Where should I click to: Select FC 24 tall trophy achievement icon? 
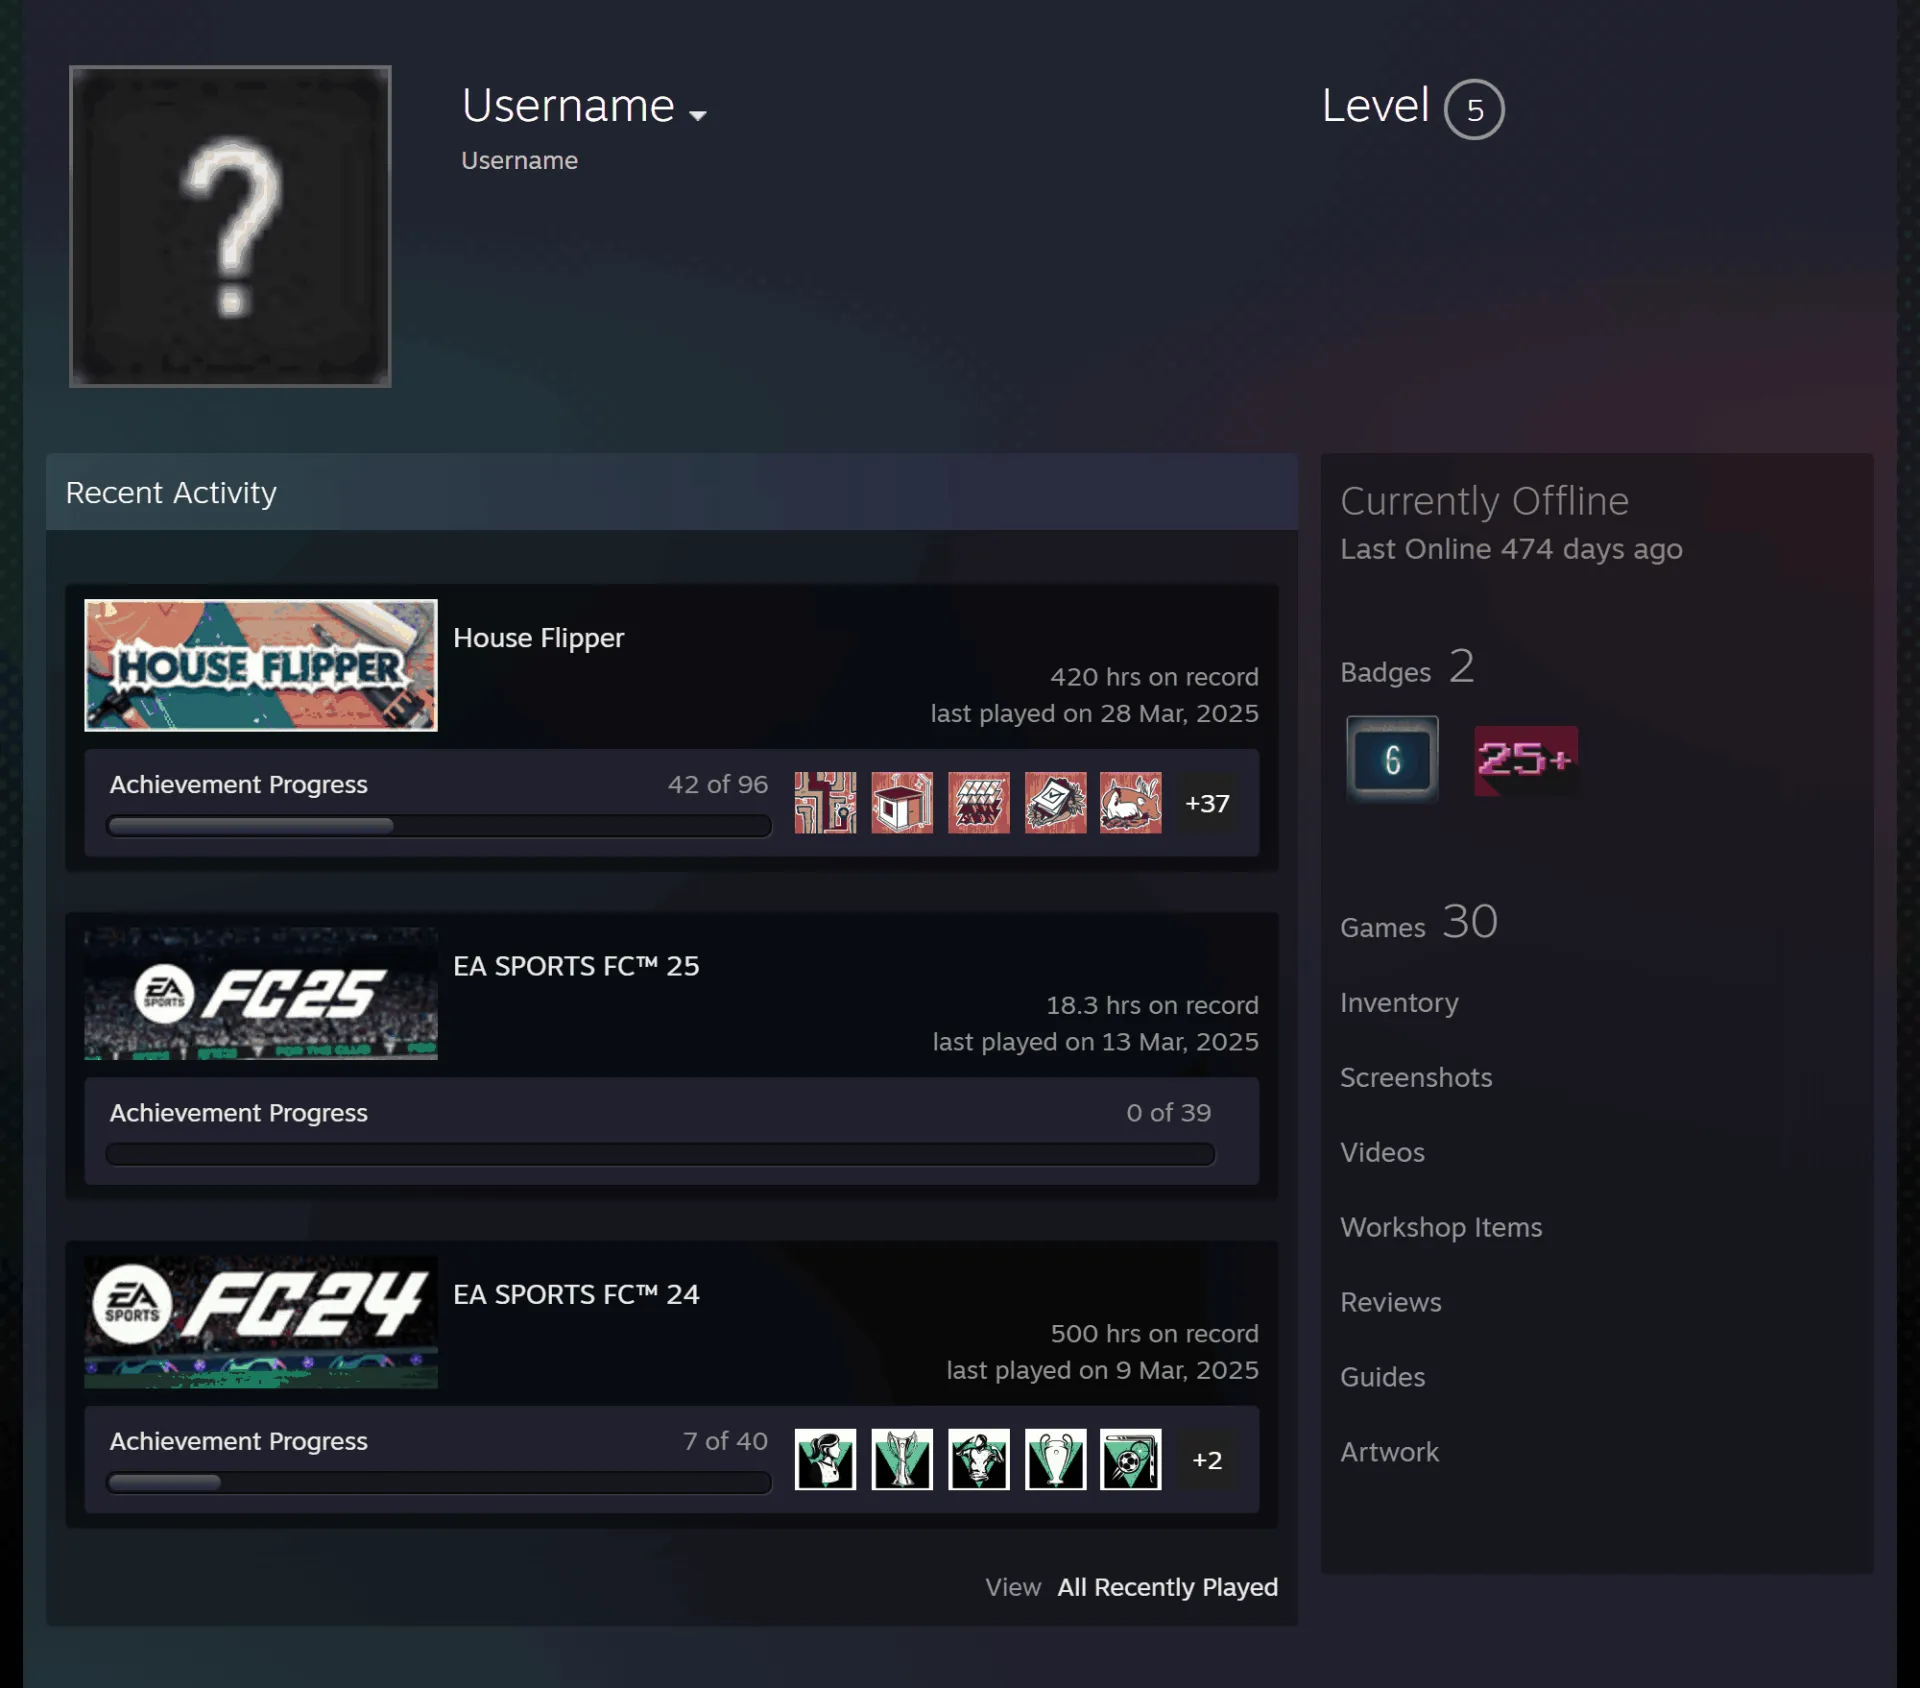[902, 1459]
